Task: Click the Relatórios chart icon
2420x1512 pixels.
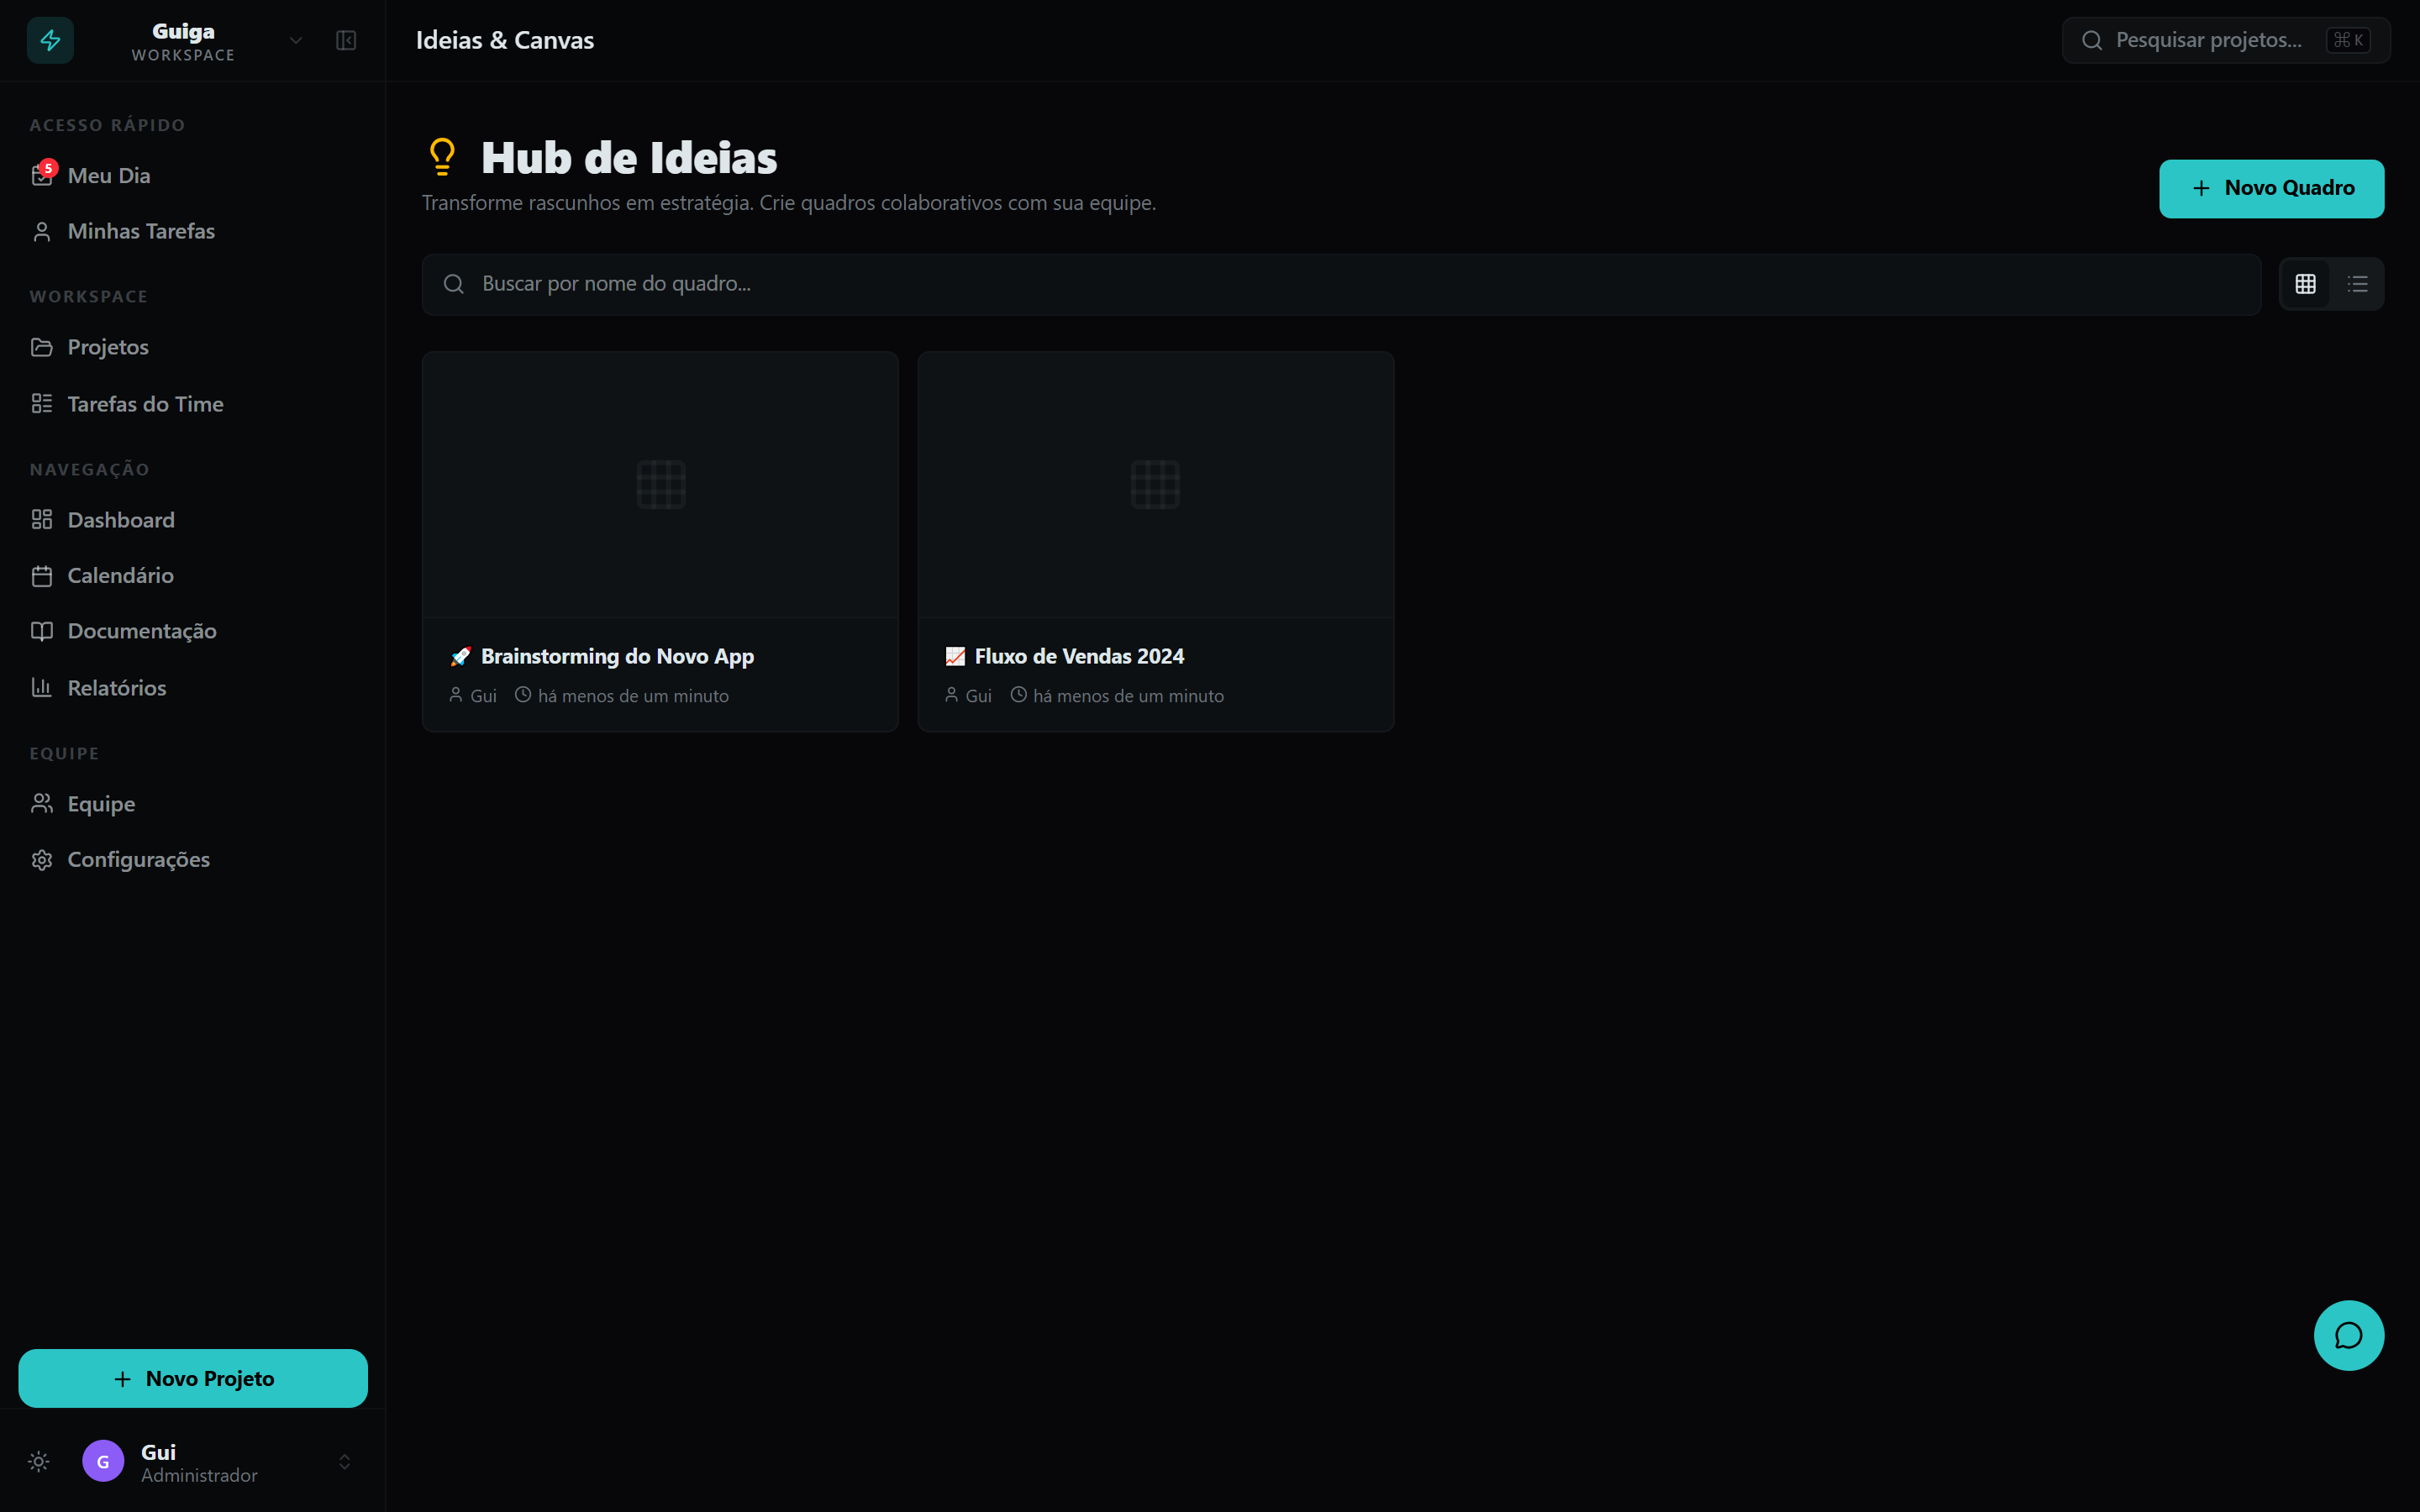Action: coord(41,687)
